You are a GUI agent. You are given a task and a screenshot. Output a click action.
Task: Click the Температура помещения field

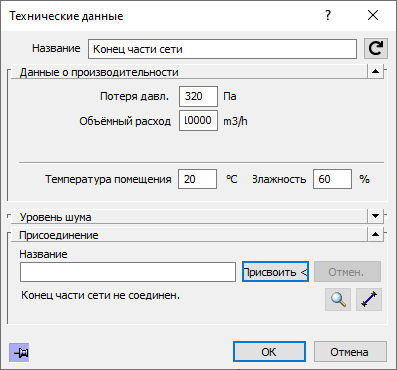pos(197,179)
